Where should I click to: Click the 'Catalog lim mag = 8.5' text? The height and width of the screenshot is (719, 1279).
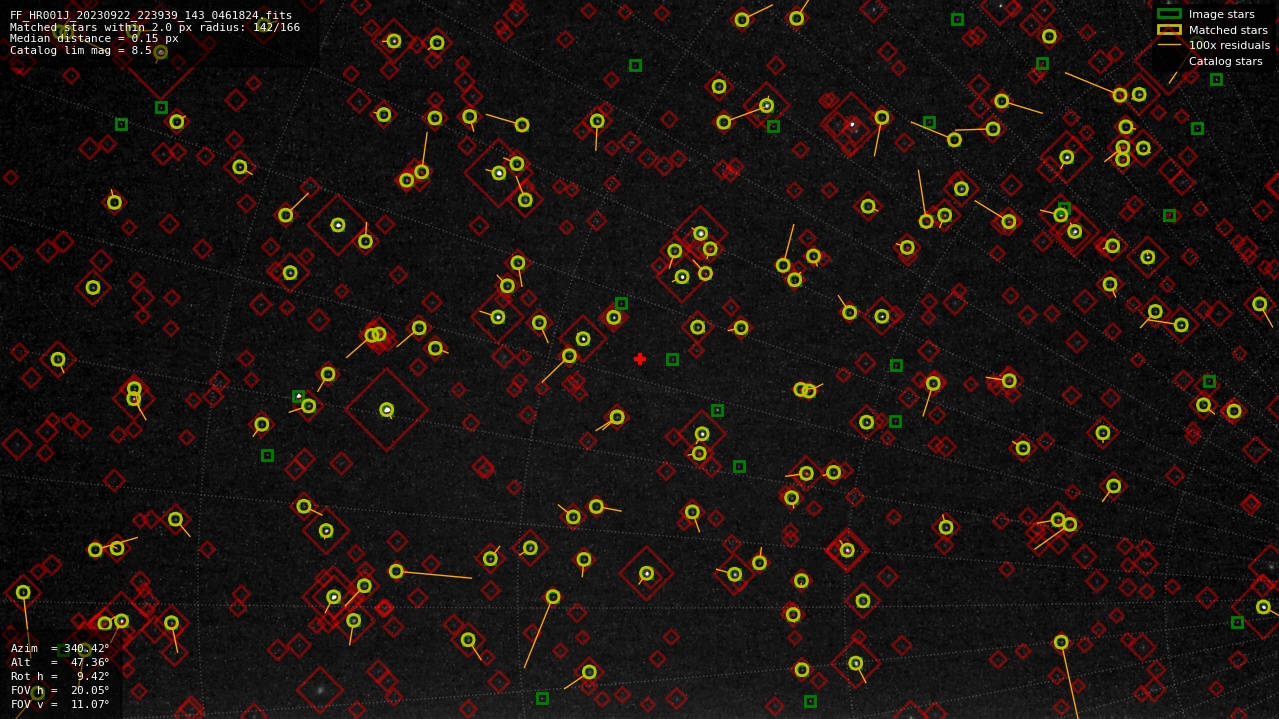[x=81, y=51]
